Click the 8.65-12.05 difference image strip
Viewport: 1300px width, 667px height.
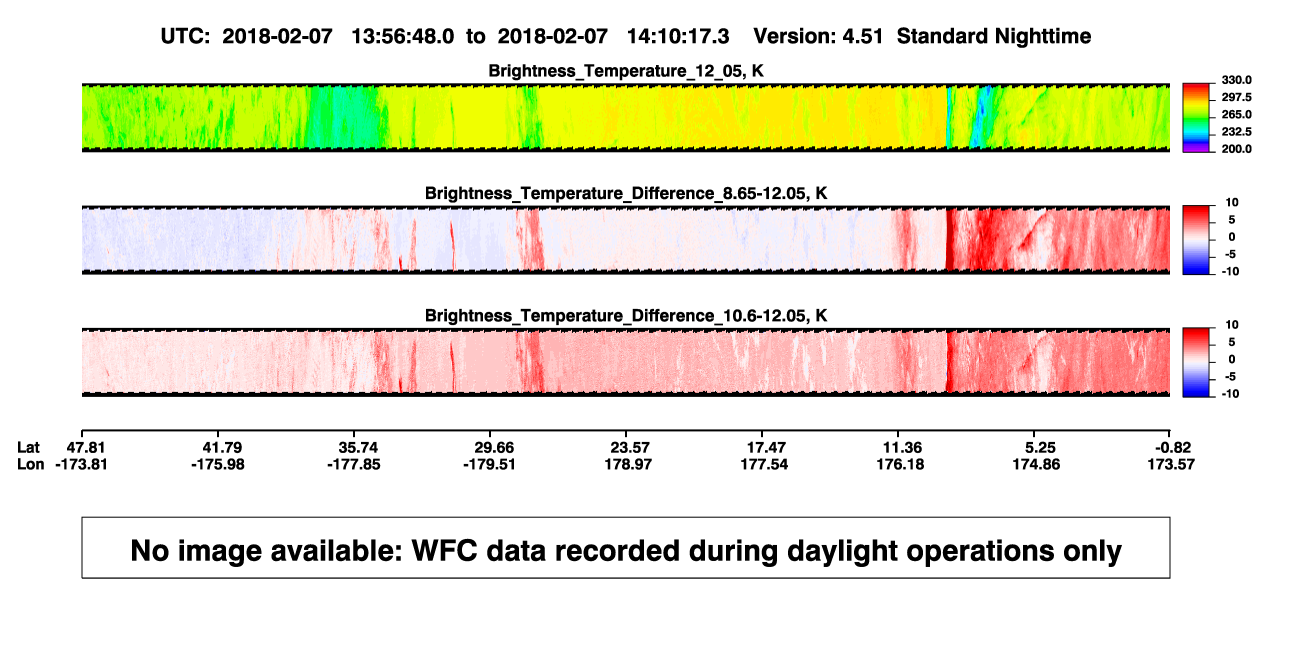pos(626,240)
